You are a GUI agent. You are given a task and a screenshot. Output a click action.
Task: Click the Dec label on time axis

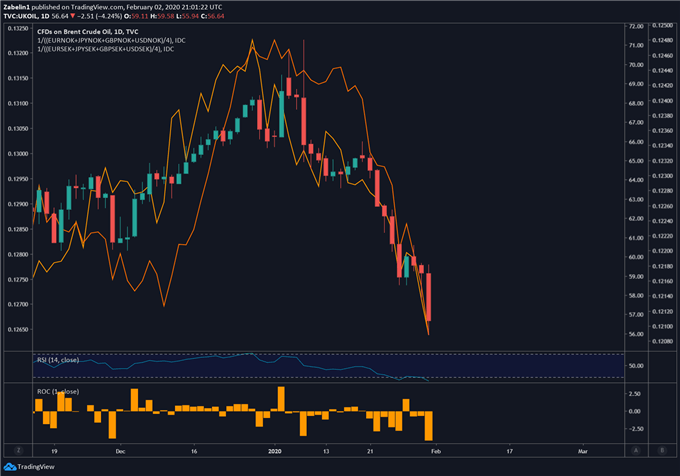click(x=120, y=451)
